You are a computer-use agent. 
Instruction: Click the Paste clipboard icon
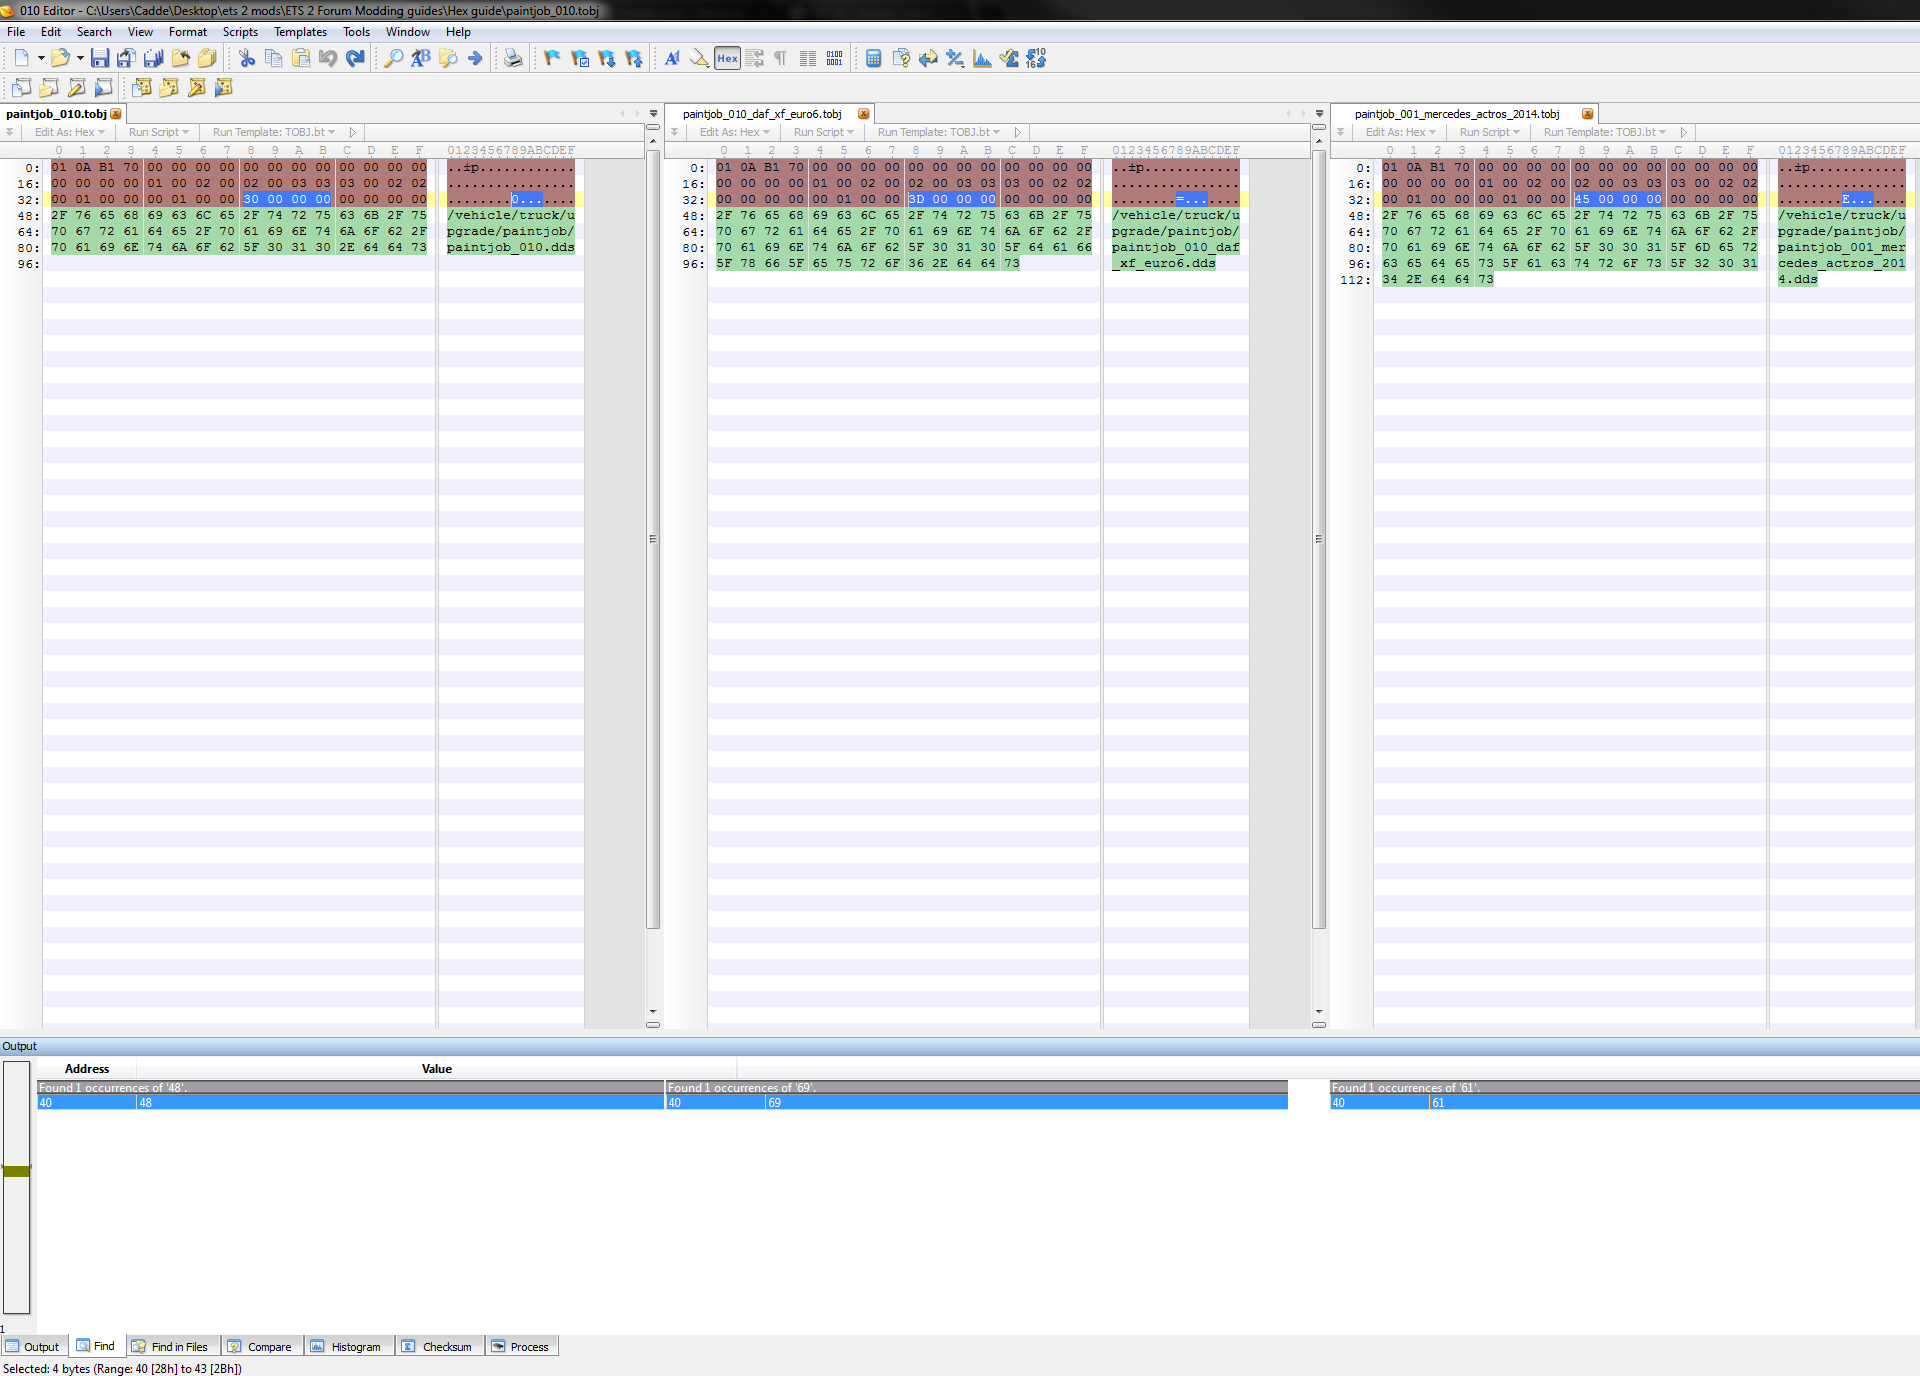[x=300, y=58]
